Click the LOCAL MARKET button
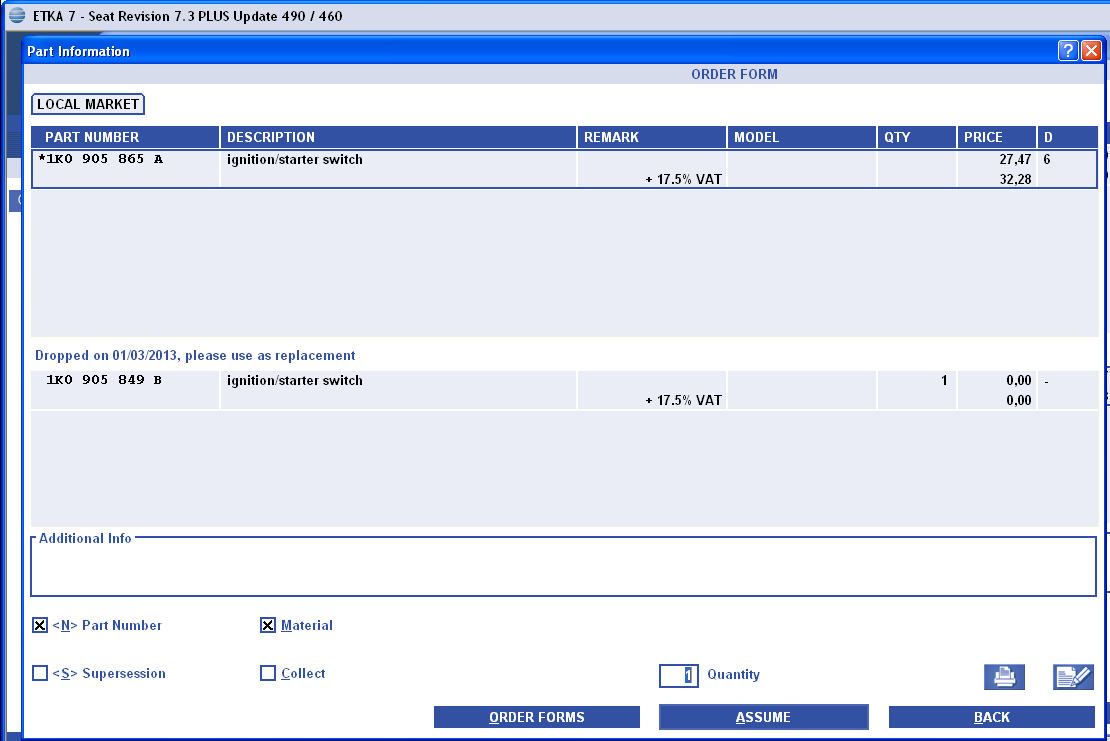1110x741 pixels. pyautogui.click(x=88, y=104)
